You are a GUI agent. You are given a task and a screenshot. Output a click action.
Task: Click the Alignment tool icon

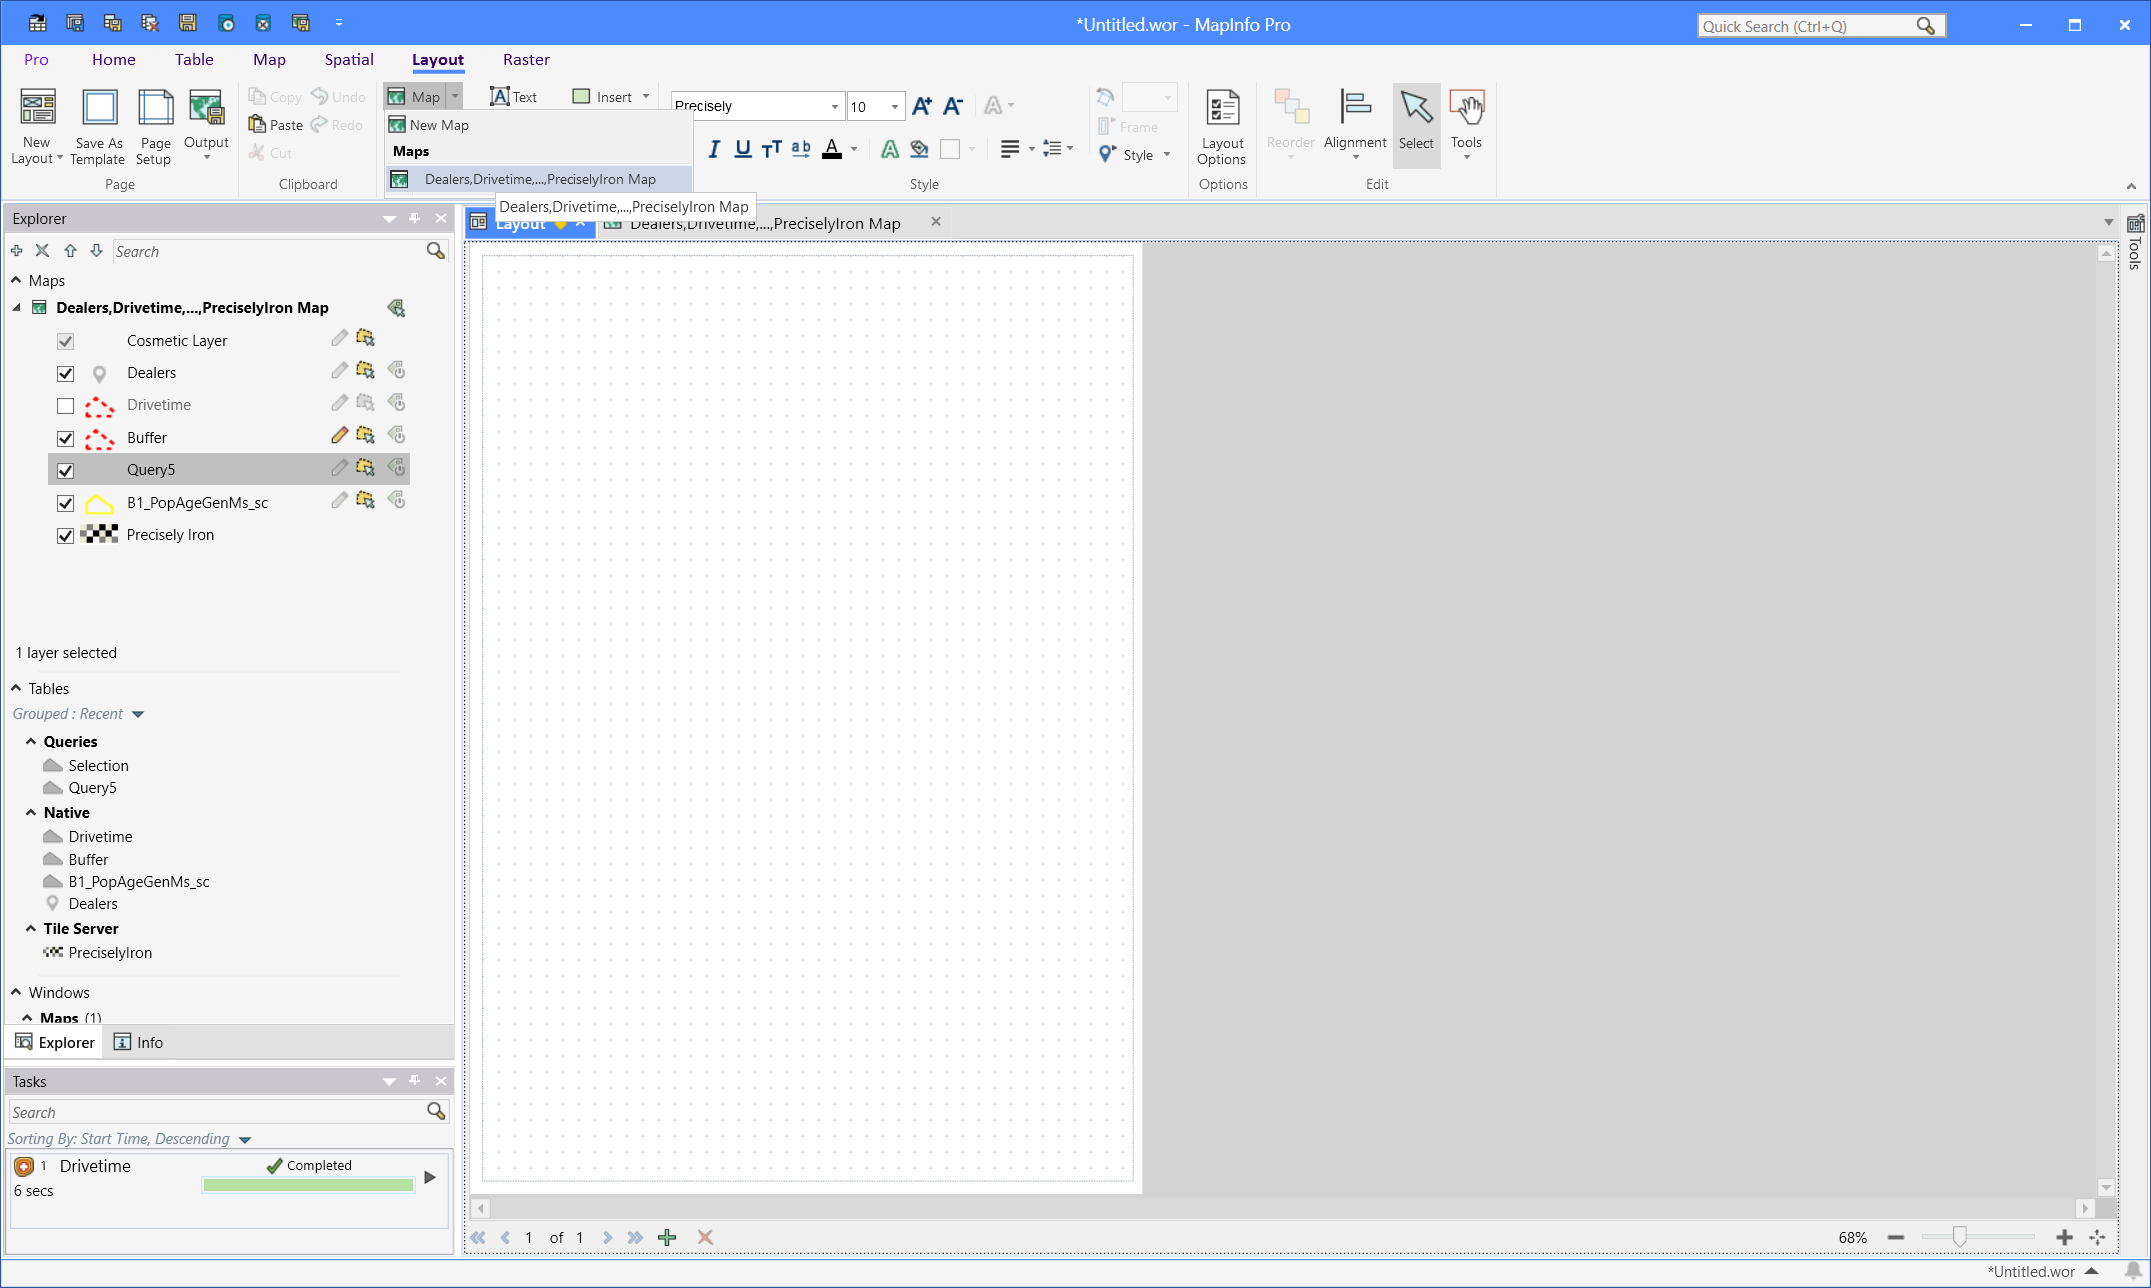pyautogui.click(x=1354, y=108)
